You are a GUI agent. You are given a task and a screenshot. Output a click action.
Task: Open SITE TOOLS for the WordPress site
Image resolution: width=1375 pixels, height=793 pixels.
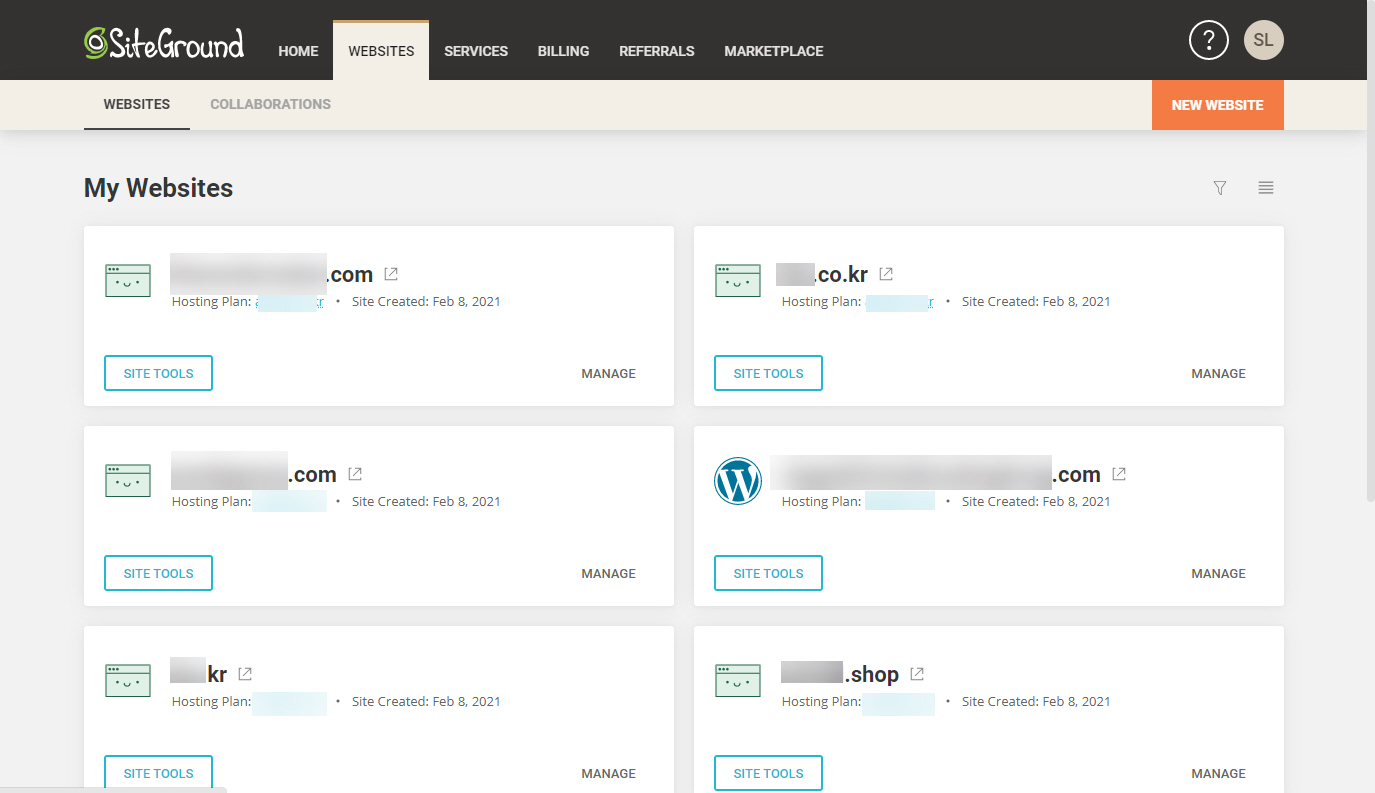click(x=768, y=573)
